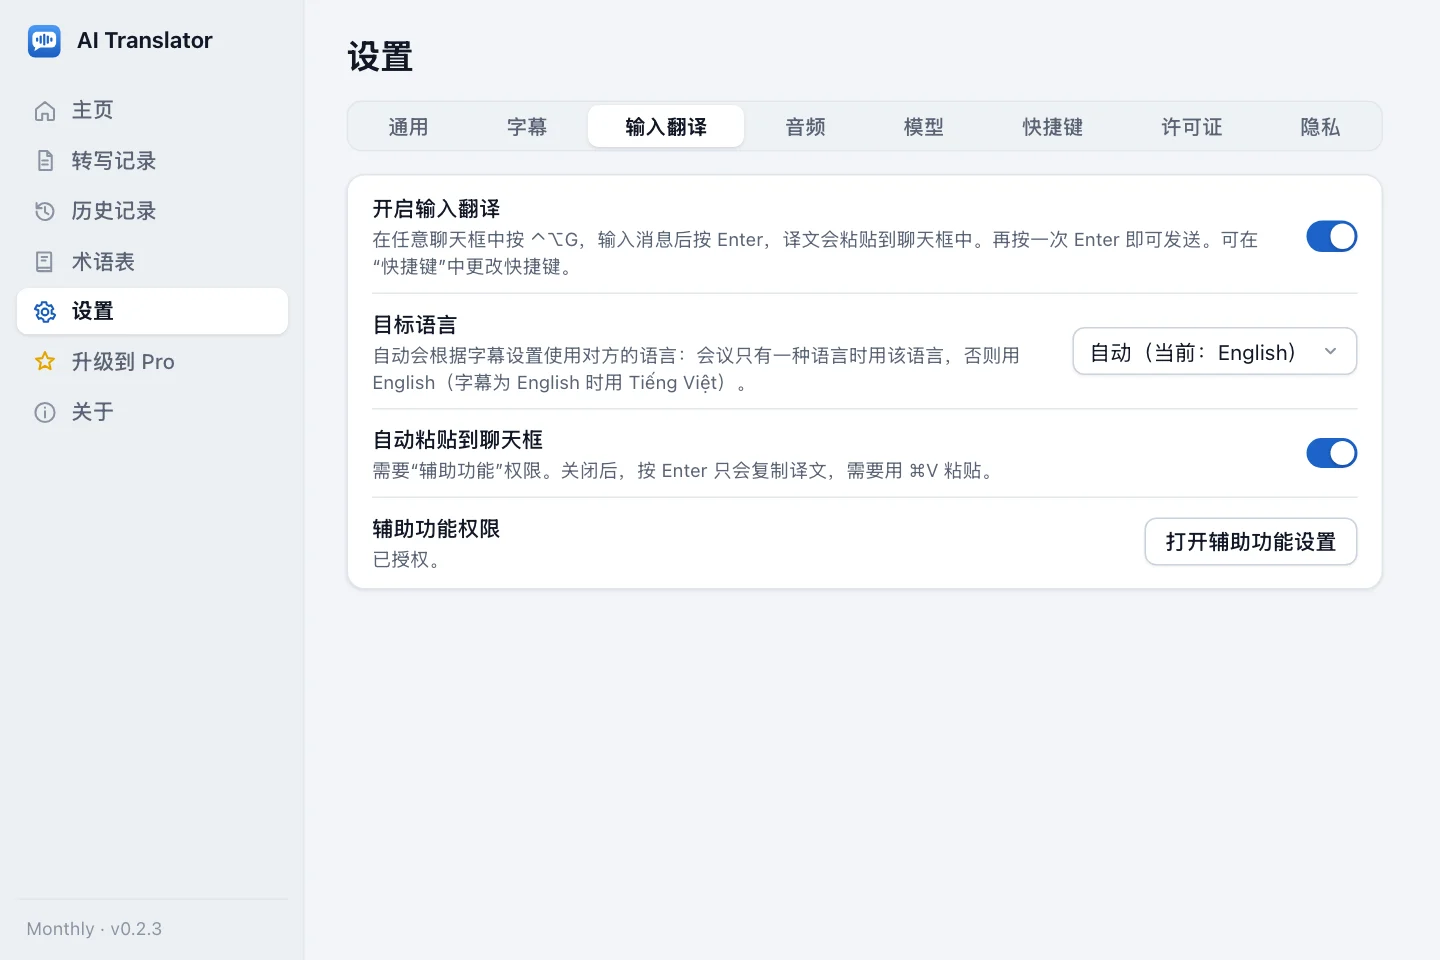Click the 打开辅助功能设置 button
This screenshot has height=960, width=1440.
[1251, 542]
